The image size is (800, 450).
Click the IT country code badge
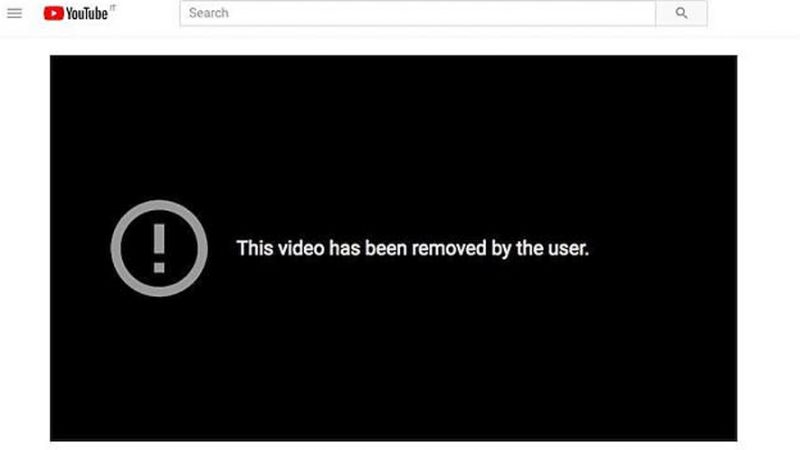(113, 7)
